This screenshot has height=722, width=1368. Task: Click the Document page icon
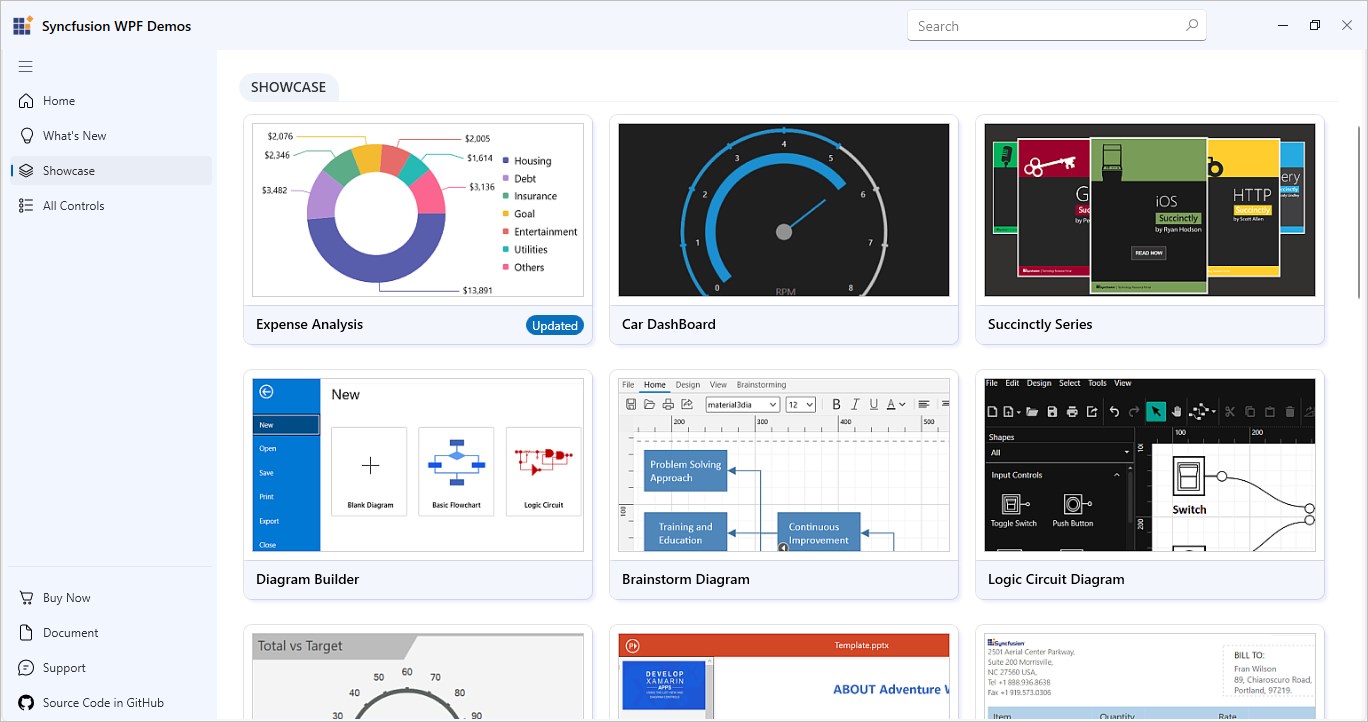[26, 633]
